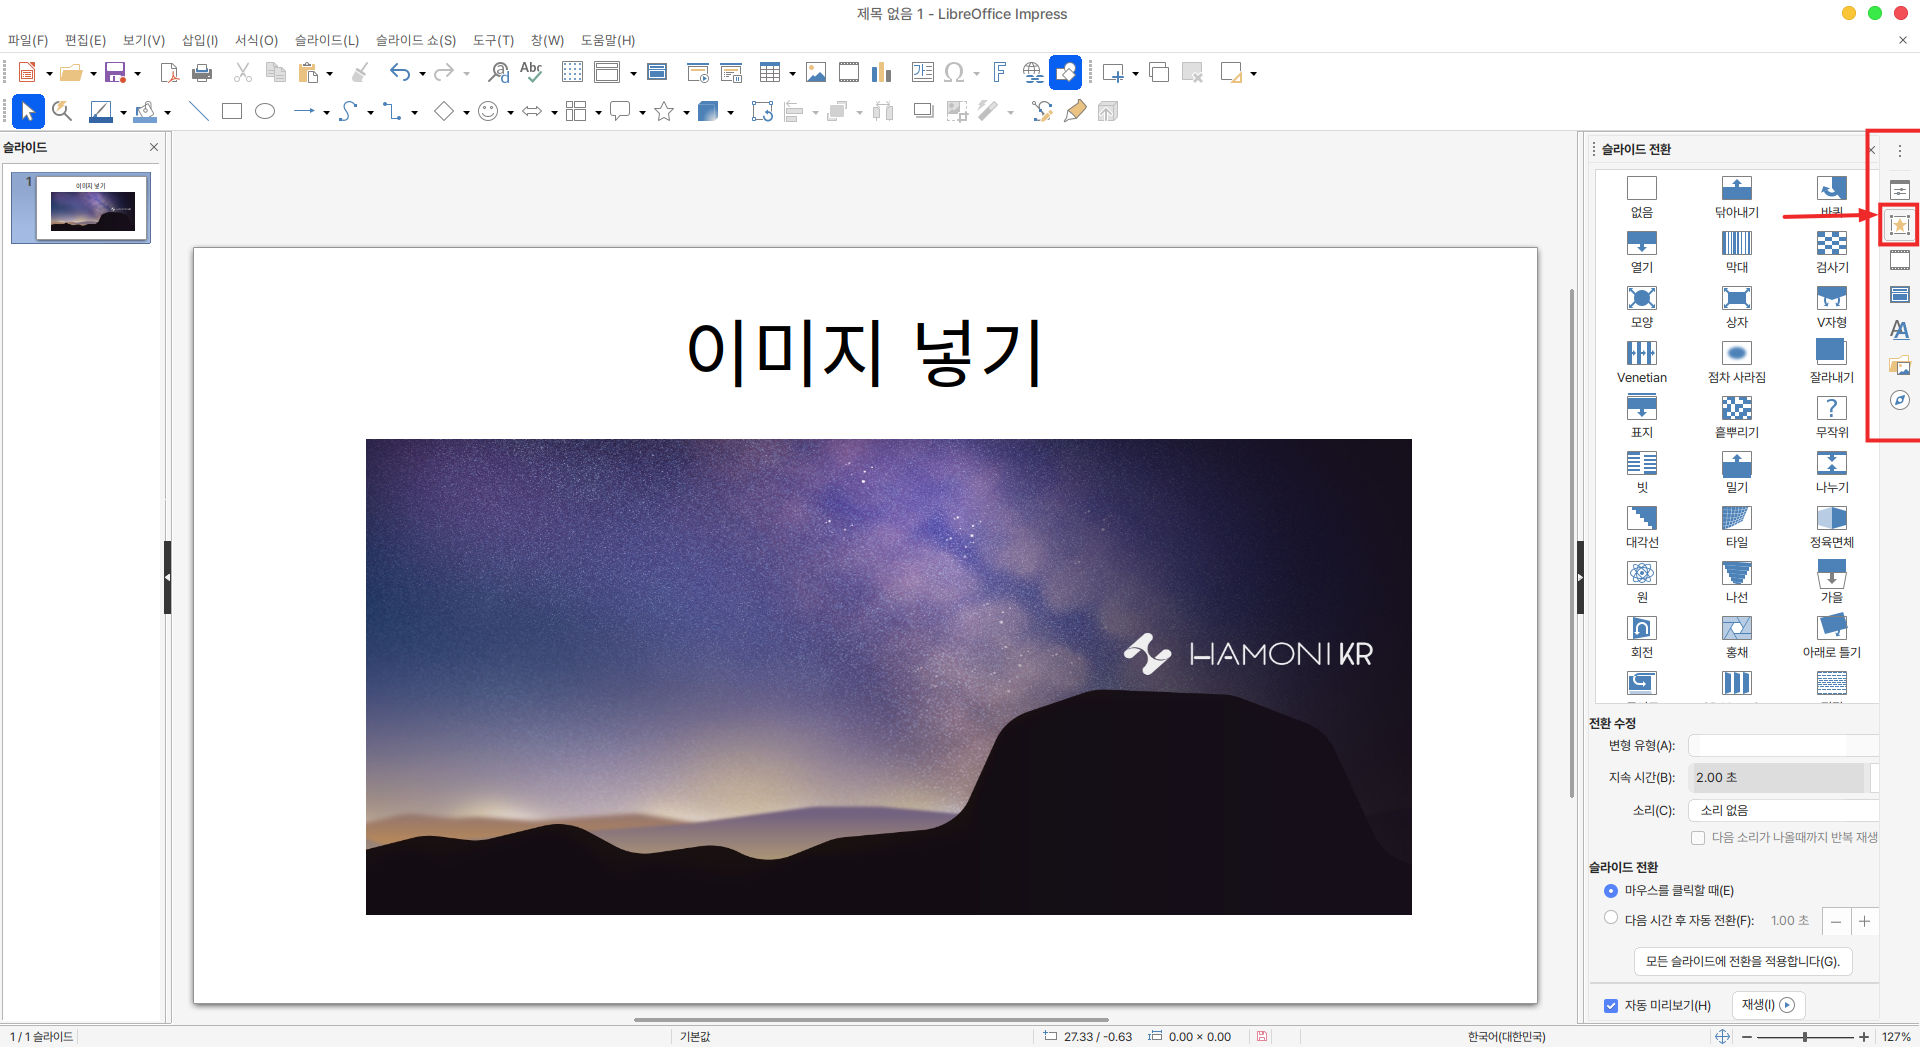This screenshot has height=1047, width=1920.
Task: Click the insert image toolbar icon
Action: pyautogui.click(x=816, y=72)
